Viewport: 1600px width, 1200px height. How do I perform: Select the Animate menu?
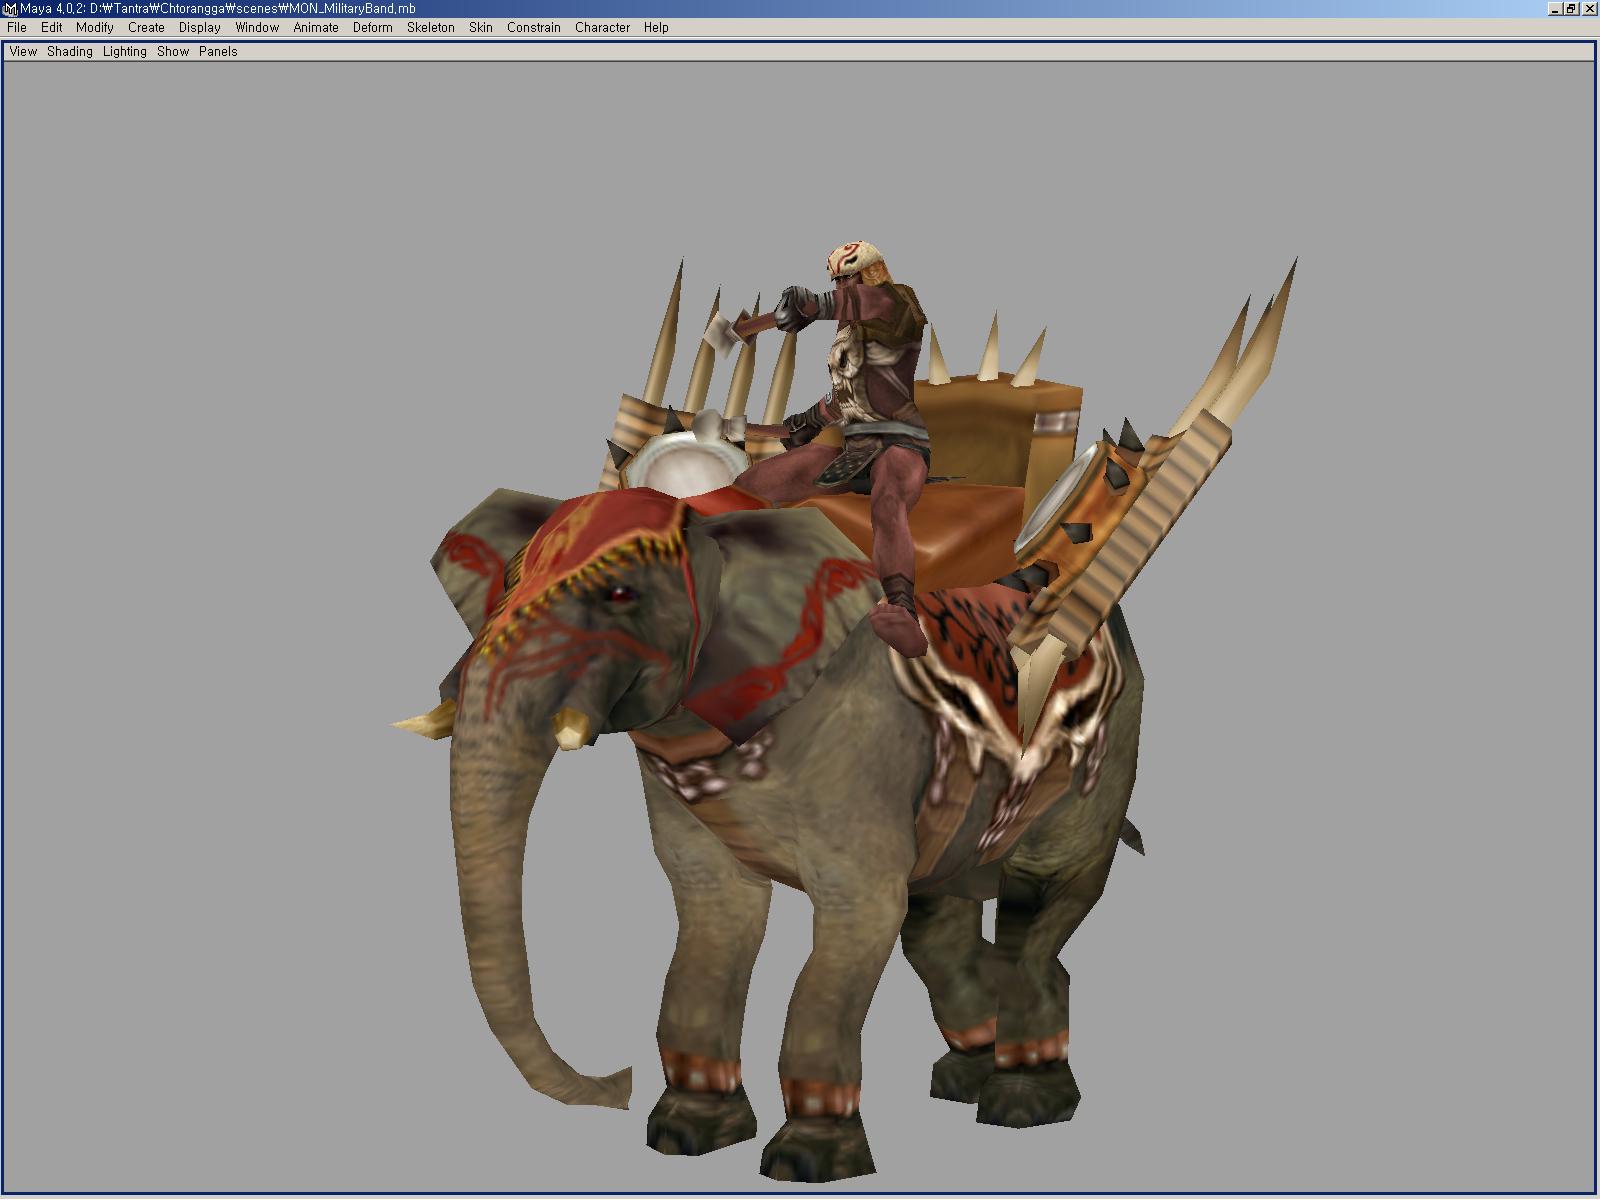pyautogui.click(x=316, y=28)
